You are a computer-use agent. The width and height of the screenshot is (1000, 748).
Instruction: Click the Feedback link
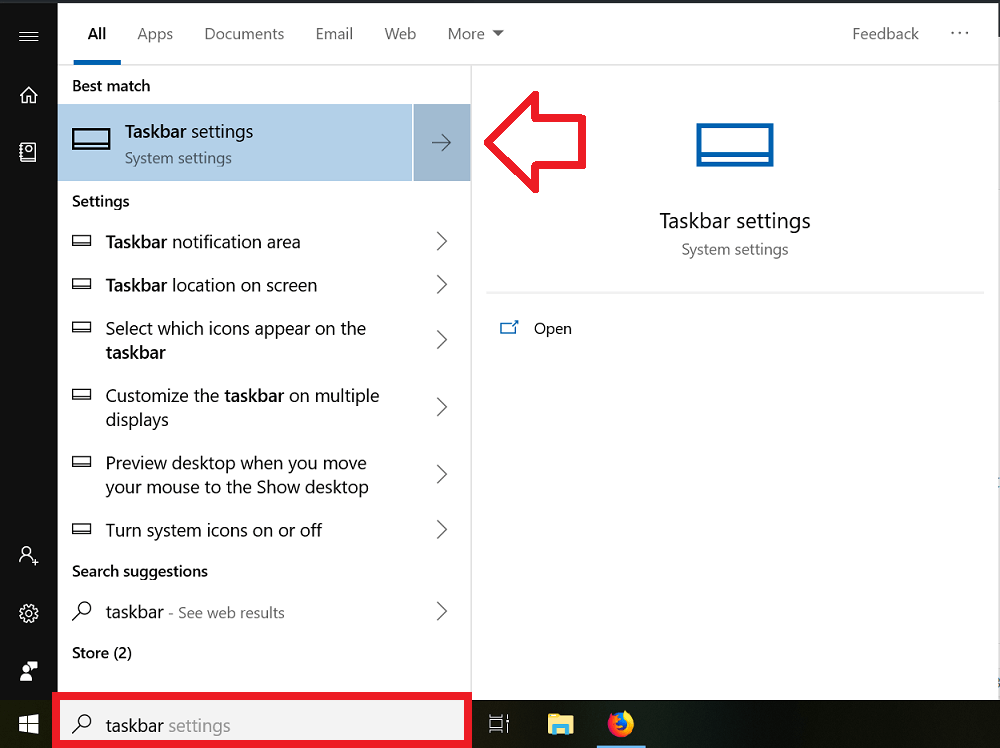[x=885, y=33]
